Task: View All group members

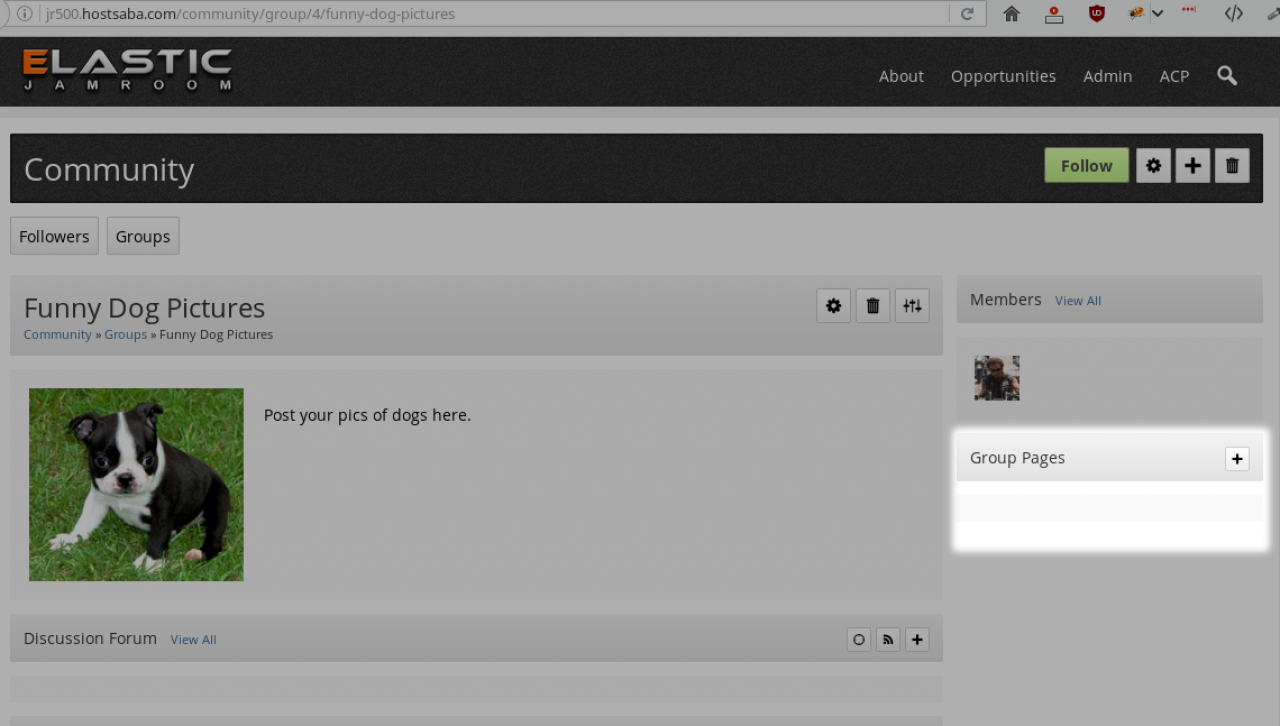Action: pyautogui.click(x=1078, y=301)
